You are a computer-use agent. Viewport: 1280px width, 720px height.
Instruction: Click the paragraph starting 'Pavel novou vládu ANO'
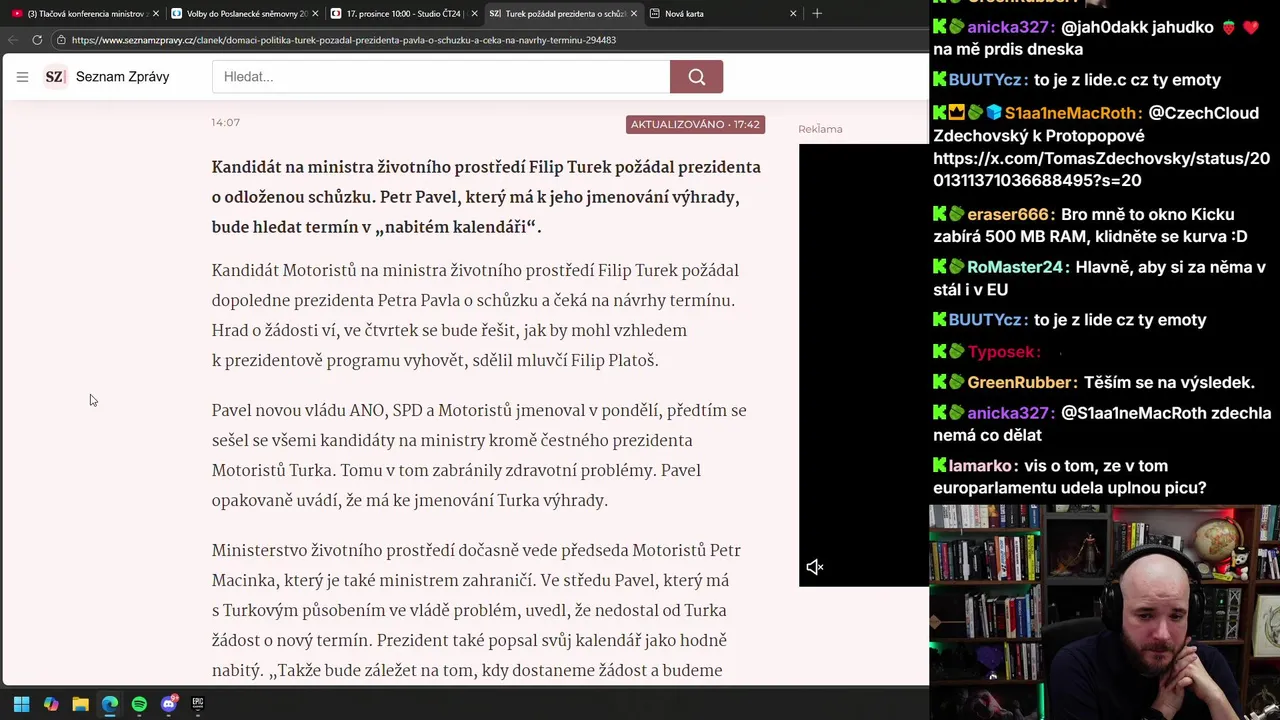(479, 455)
